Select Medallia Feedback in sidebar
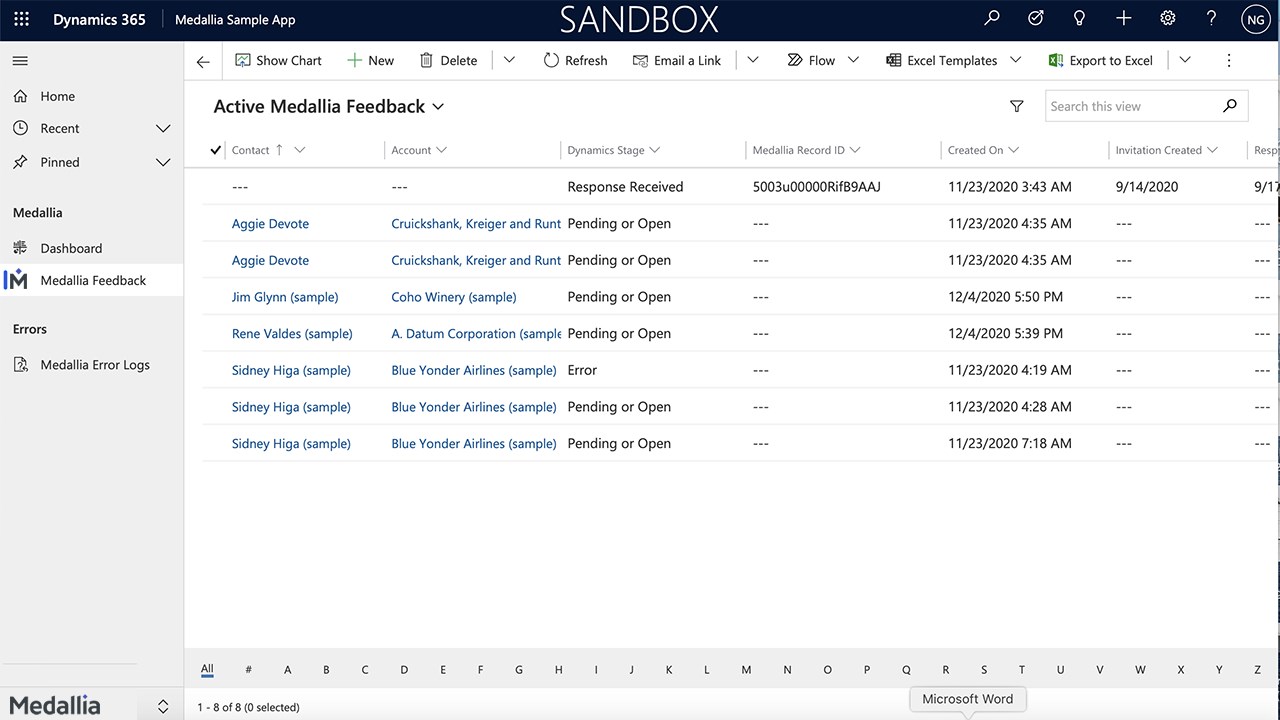Image resolution: width=1280 pixels, height=720 pixels. 92,280
